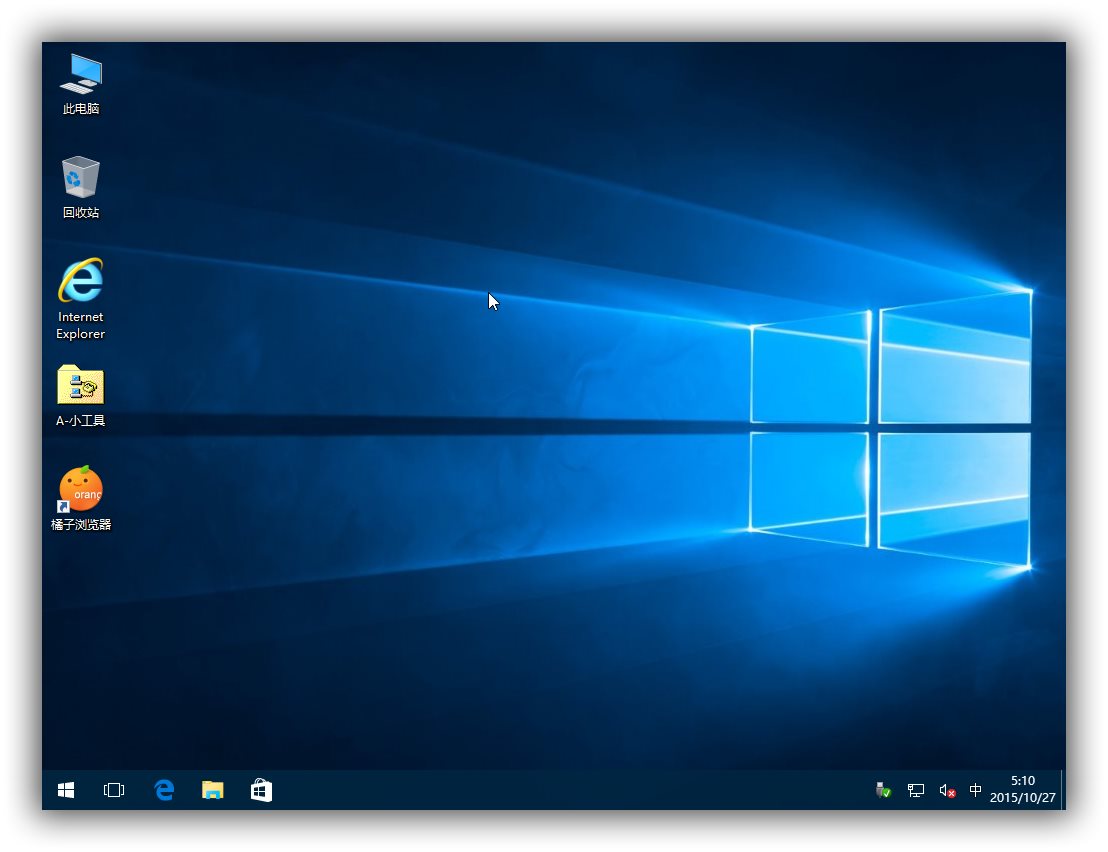Open File Explorer from the taskbar
Screen dimensions: 1108x852
coord(213,790)
